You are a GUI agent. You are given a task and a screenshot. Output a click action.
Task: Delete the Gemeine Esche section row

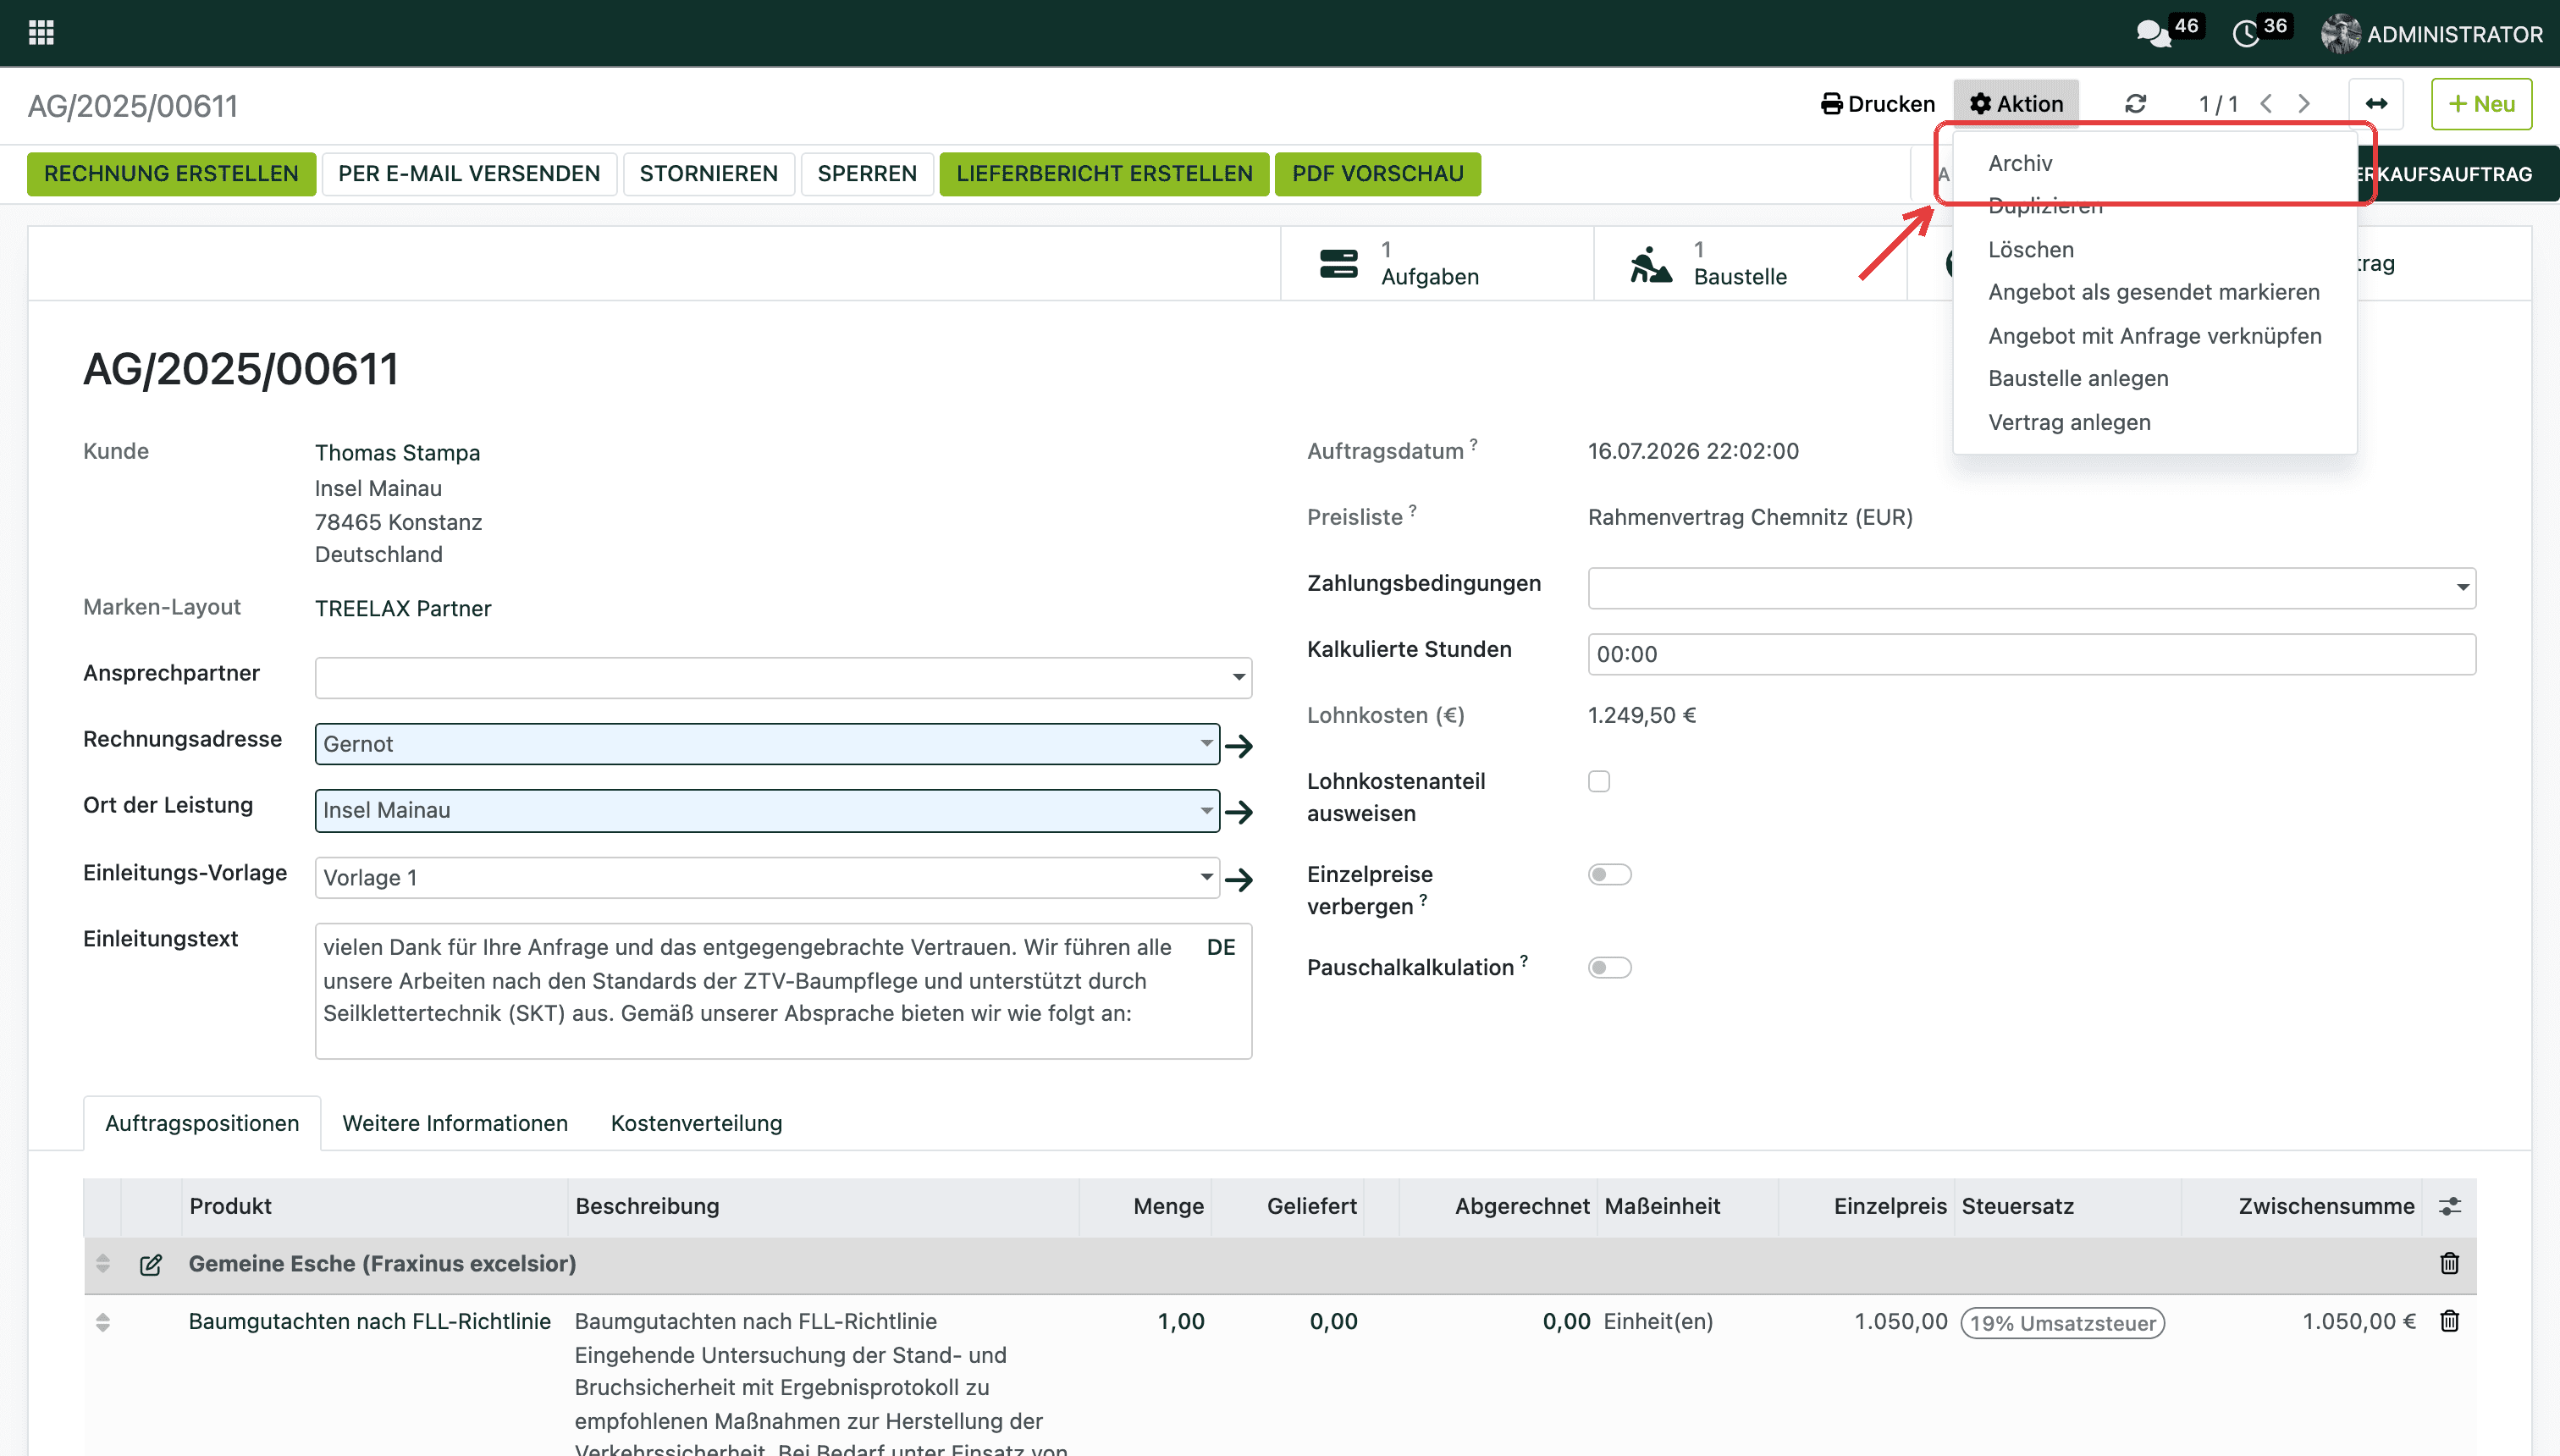2449,1264
